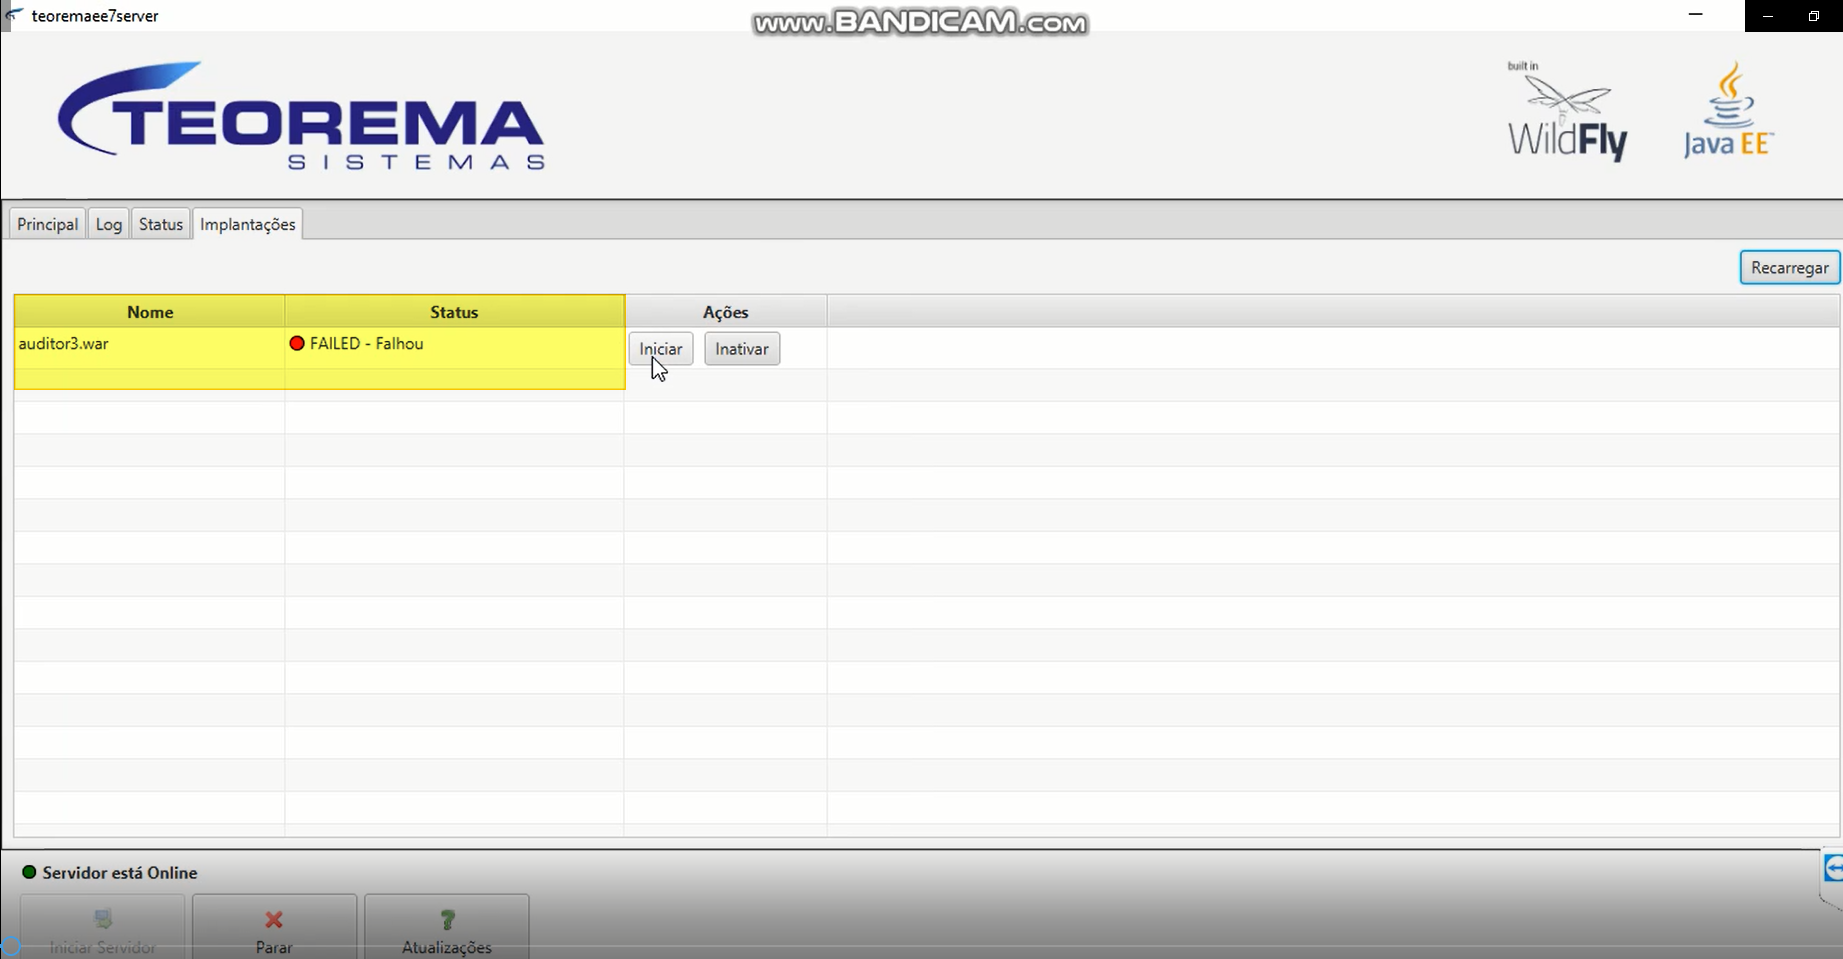Click the green server online indicator
Screen dimensions: 1843x959
point(29,873)
